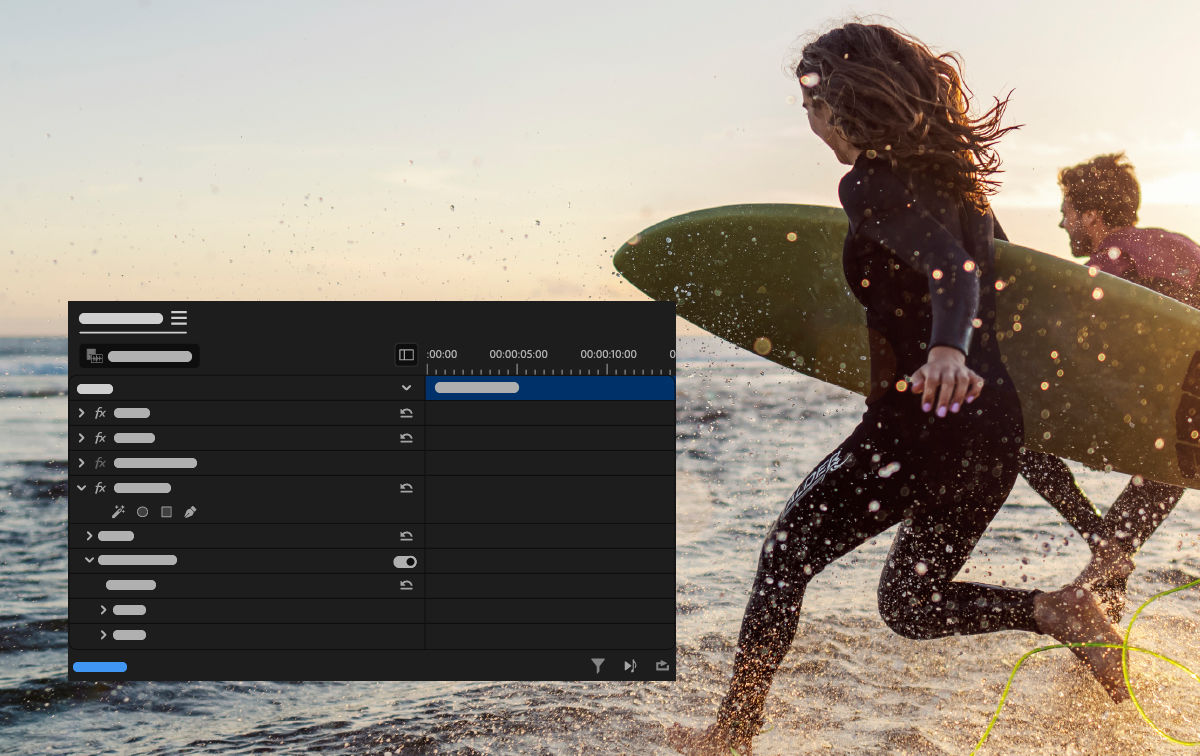Enable the dimmed fx icon on the disabled effect
Screen dimensions: 1200x756
100,463
